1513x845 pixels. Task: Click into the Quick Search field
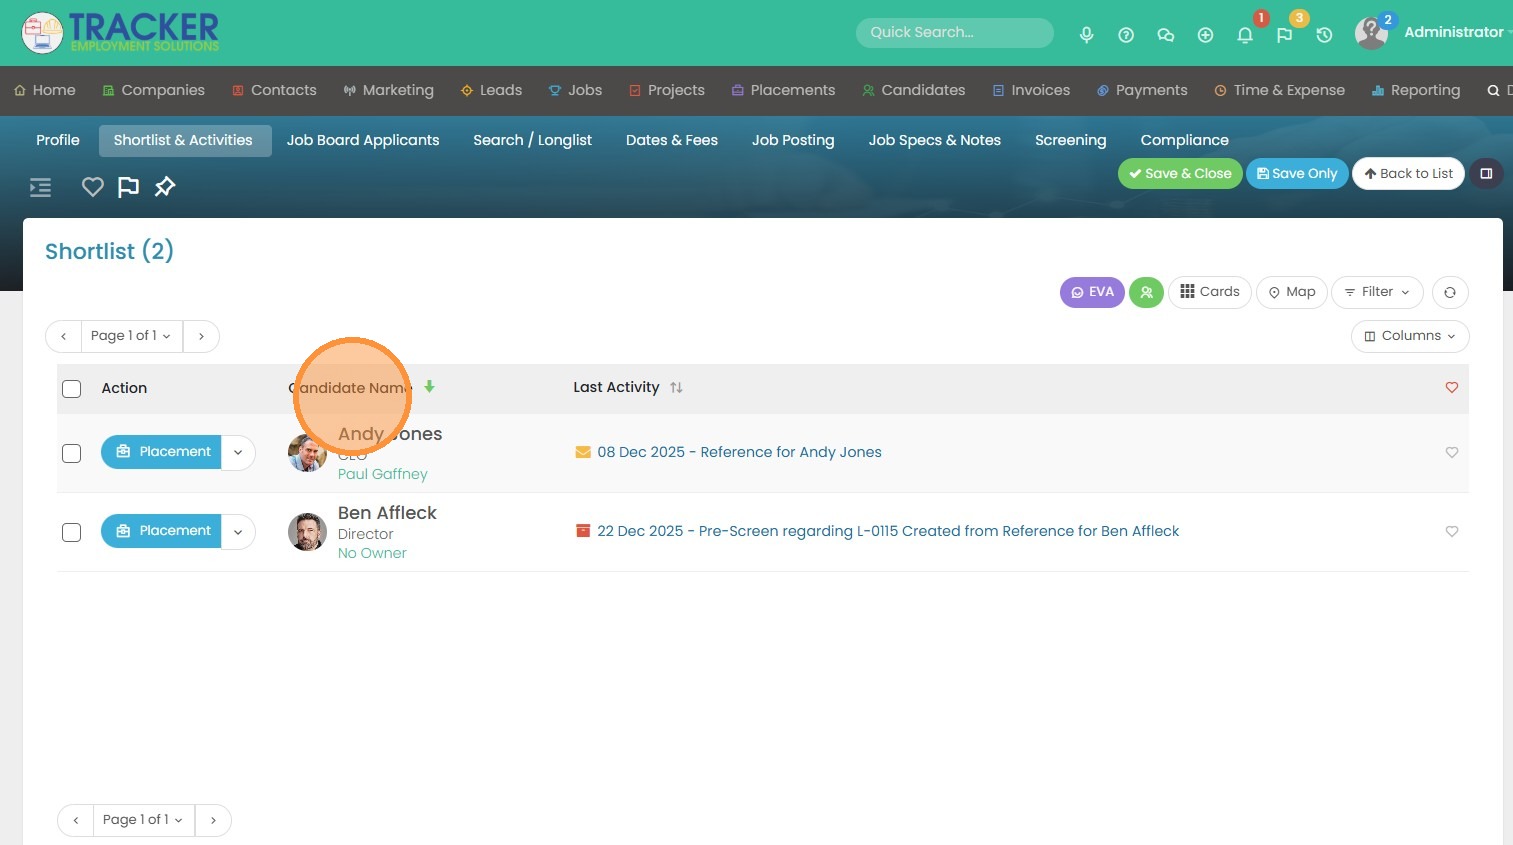(x=955, y=33)
